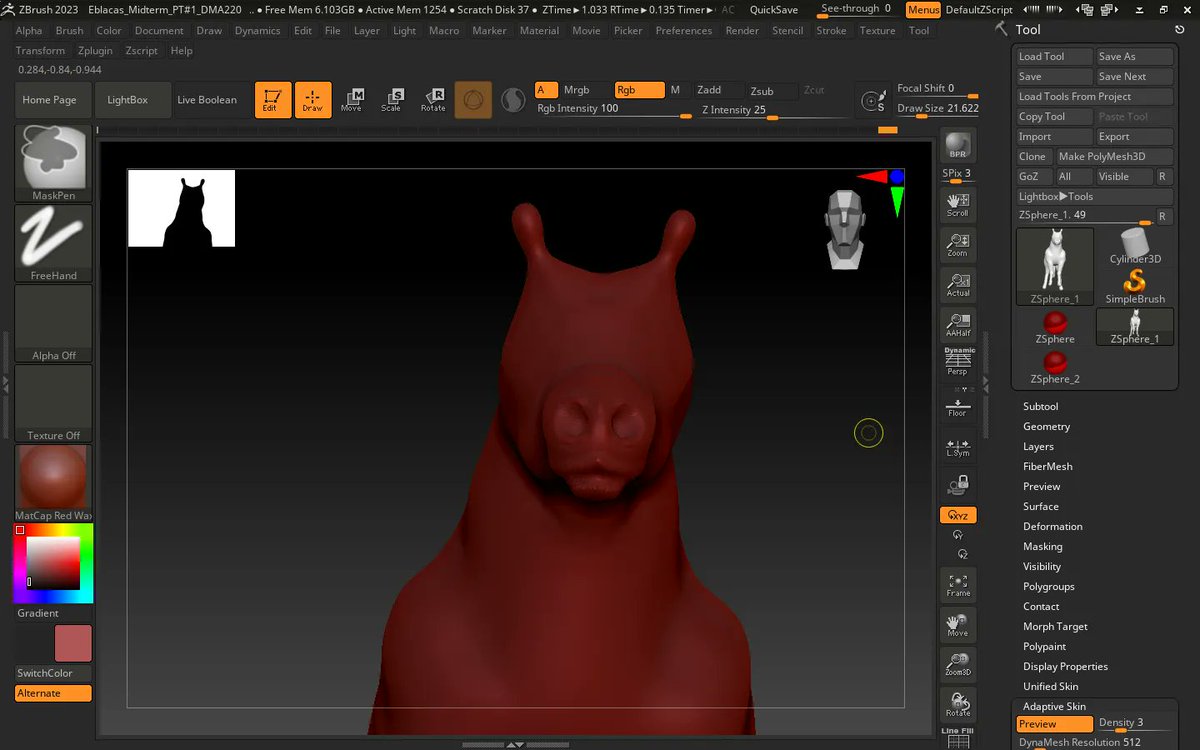Screen dimensions: 1200x750
Task: Expand the Layers section
Action: click(1038, 446)
